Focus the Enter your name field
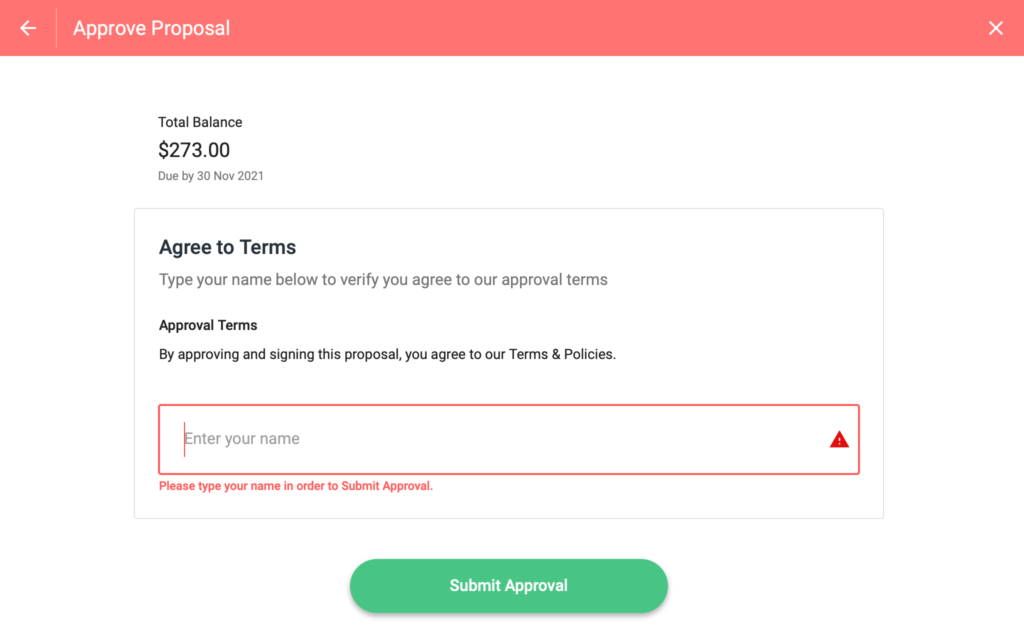Screen dimensions: 1024x639 509,439
